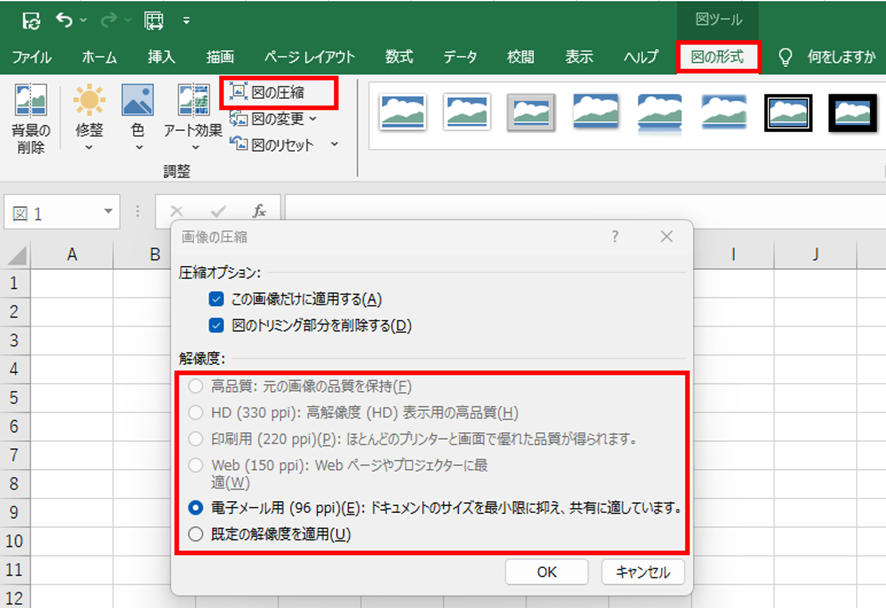The width and height of the screenshot is (886, 608).
Task: Choose the first picture style thumbnail
Action: [x=403, y=113]
